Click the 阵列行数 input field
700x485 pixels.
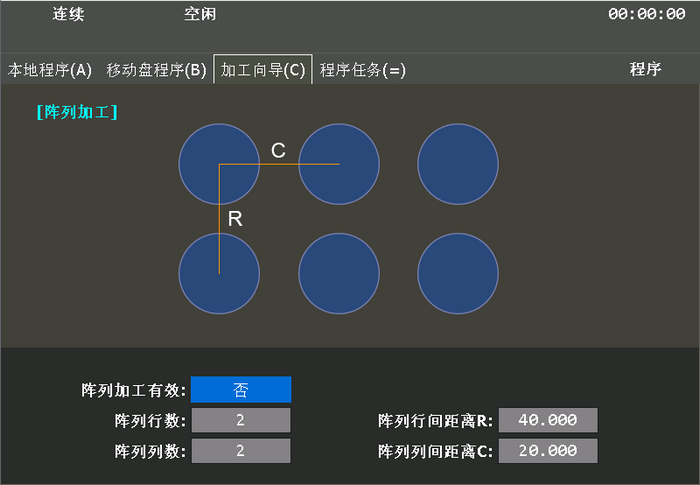(241, 420)
